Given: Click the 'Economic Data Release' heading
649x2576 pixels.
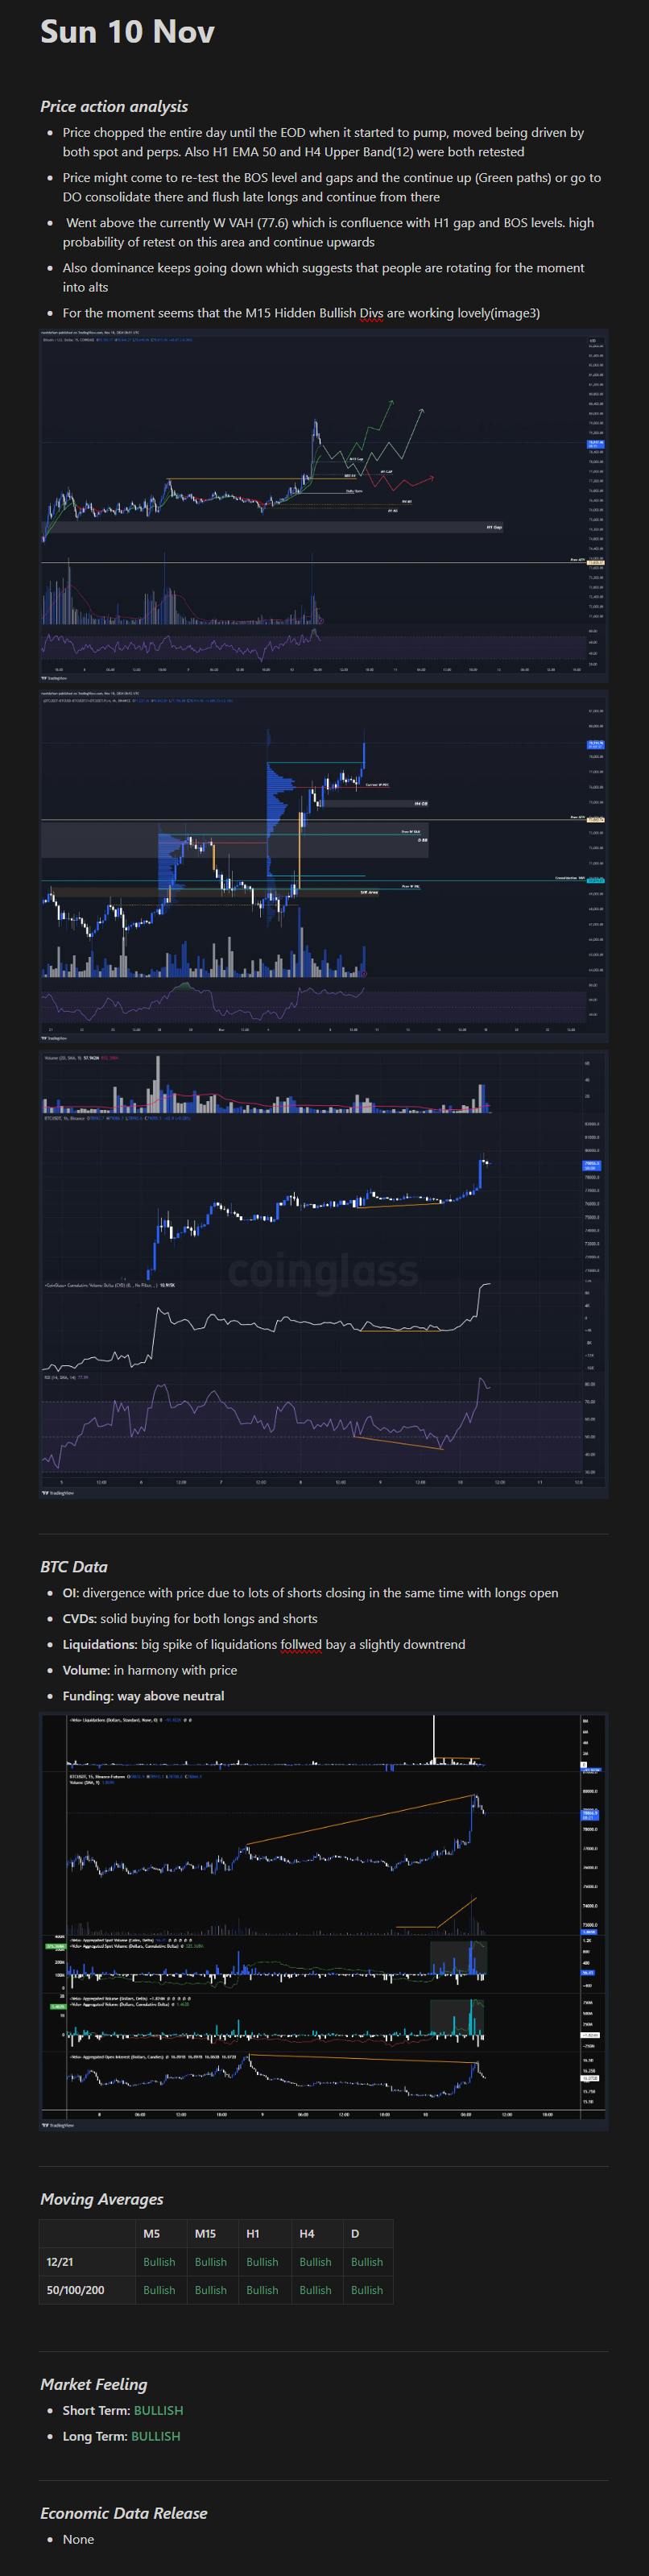Looking at the screenshot, I should [124, 2512].
